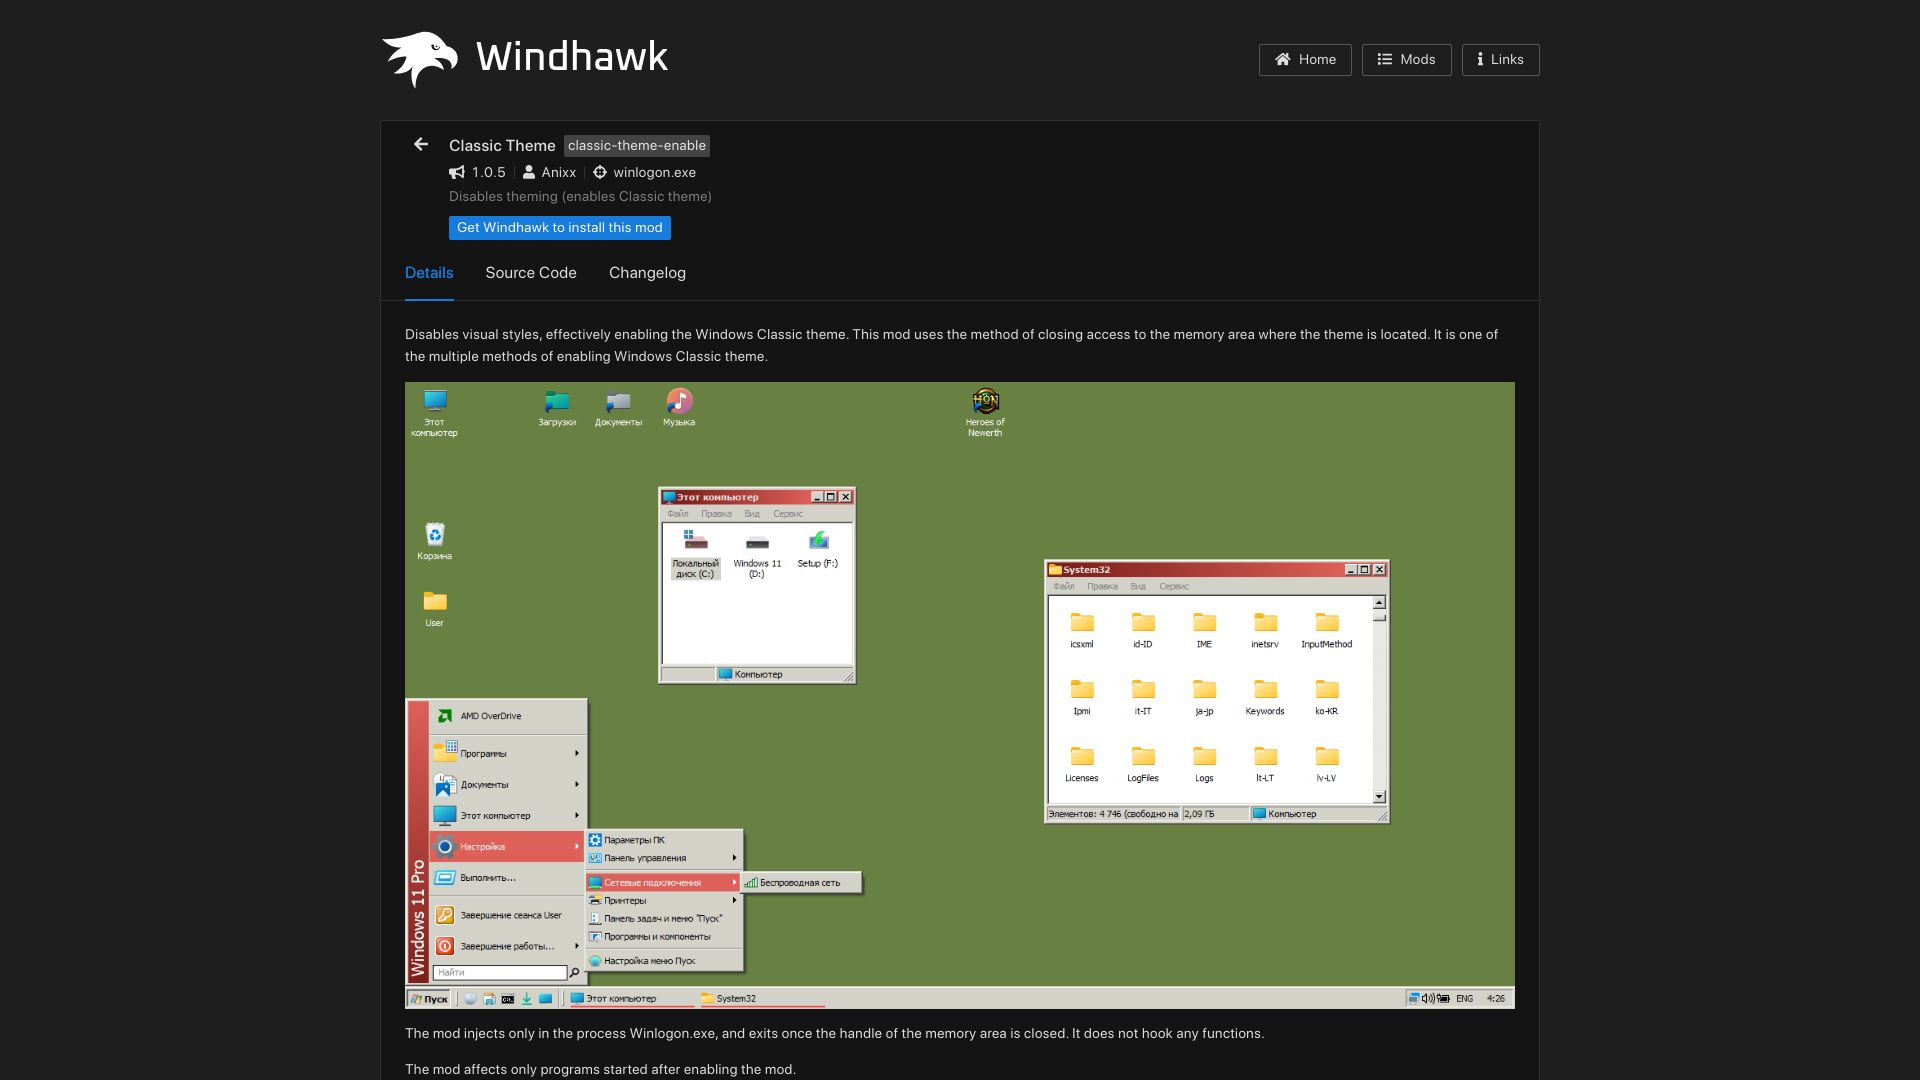
Task: Click Get Windhawk to install this mod
Action: coord(560,228)
